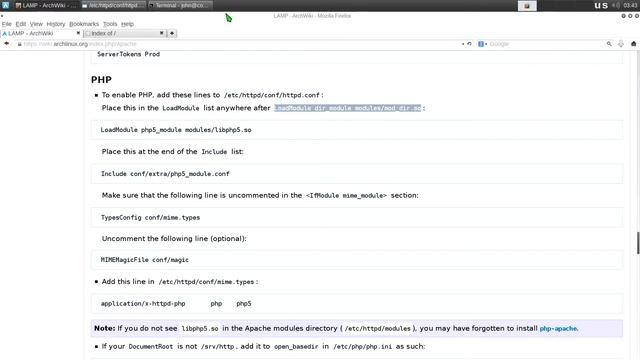
Task: Click the 'Note:' bold label
Action: pos(104,328)
